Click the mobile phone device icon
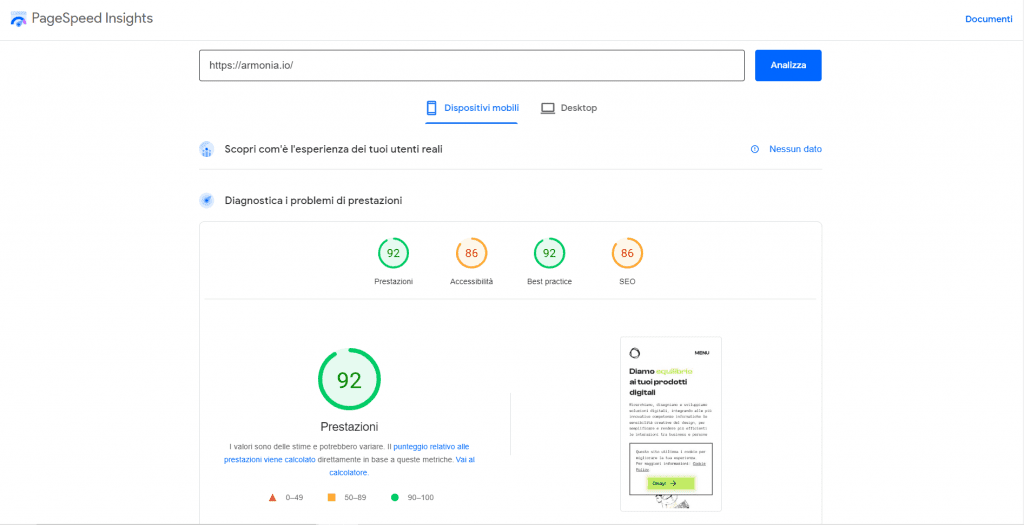1024x525 pixels. coord(432,108)
